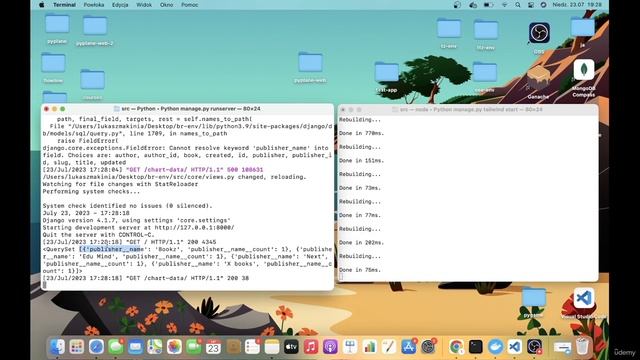
Task: Click 'Done in 151ms.' in tailwind terminal
Action: point(361,160)
